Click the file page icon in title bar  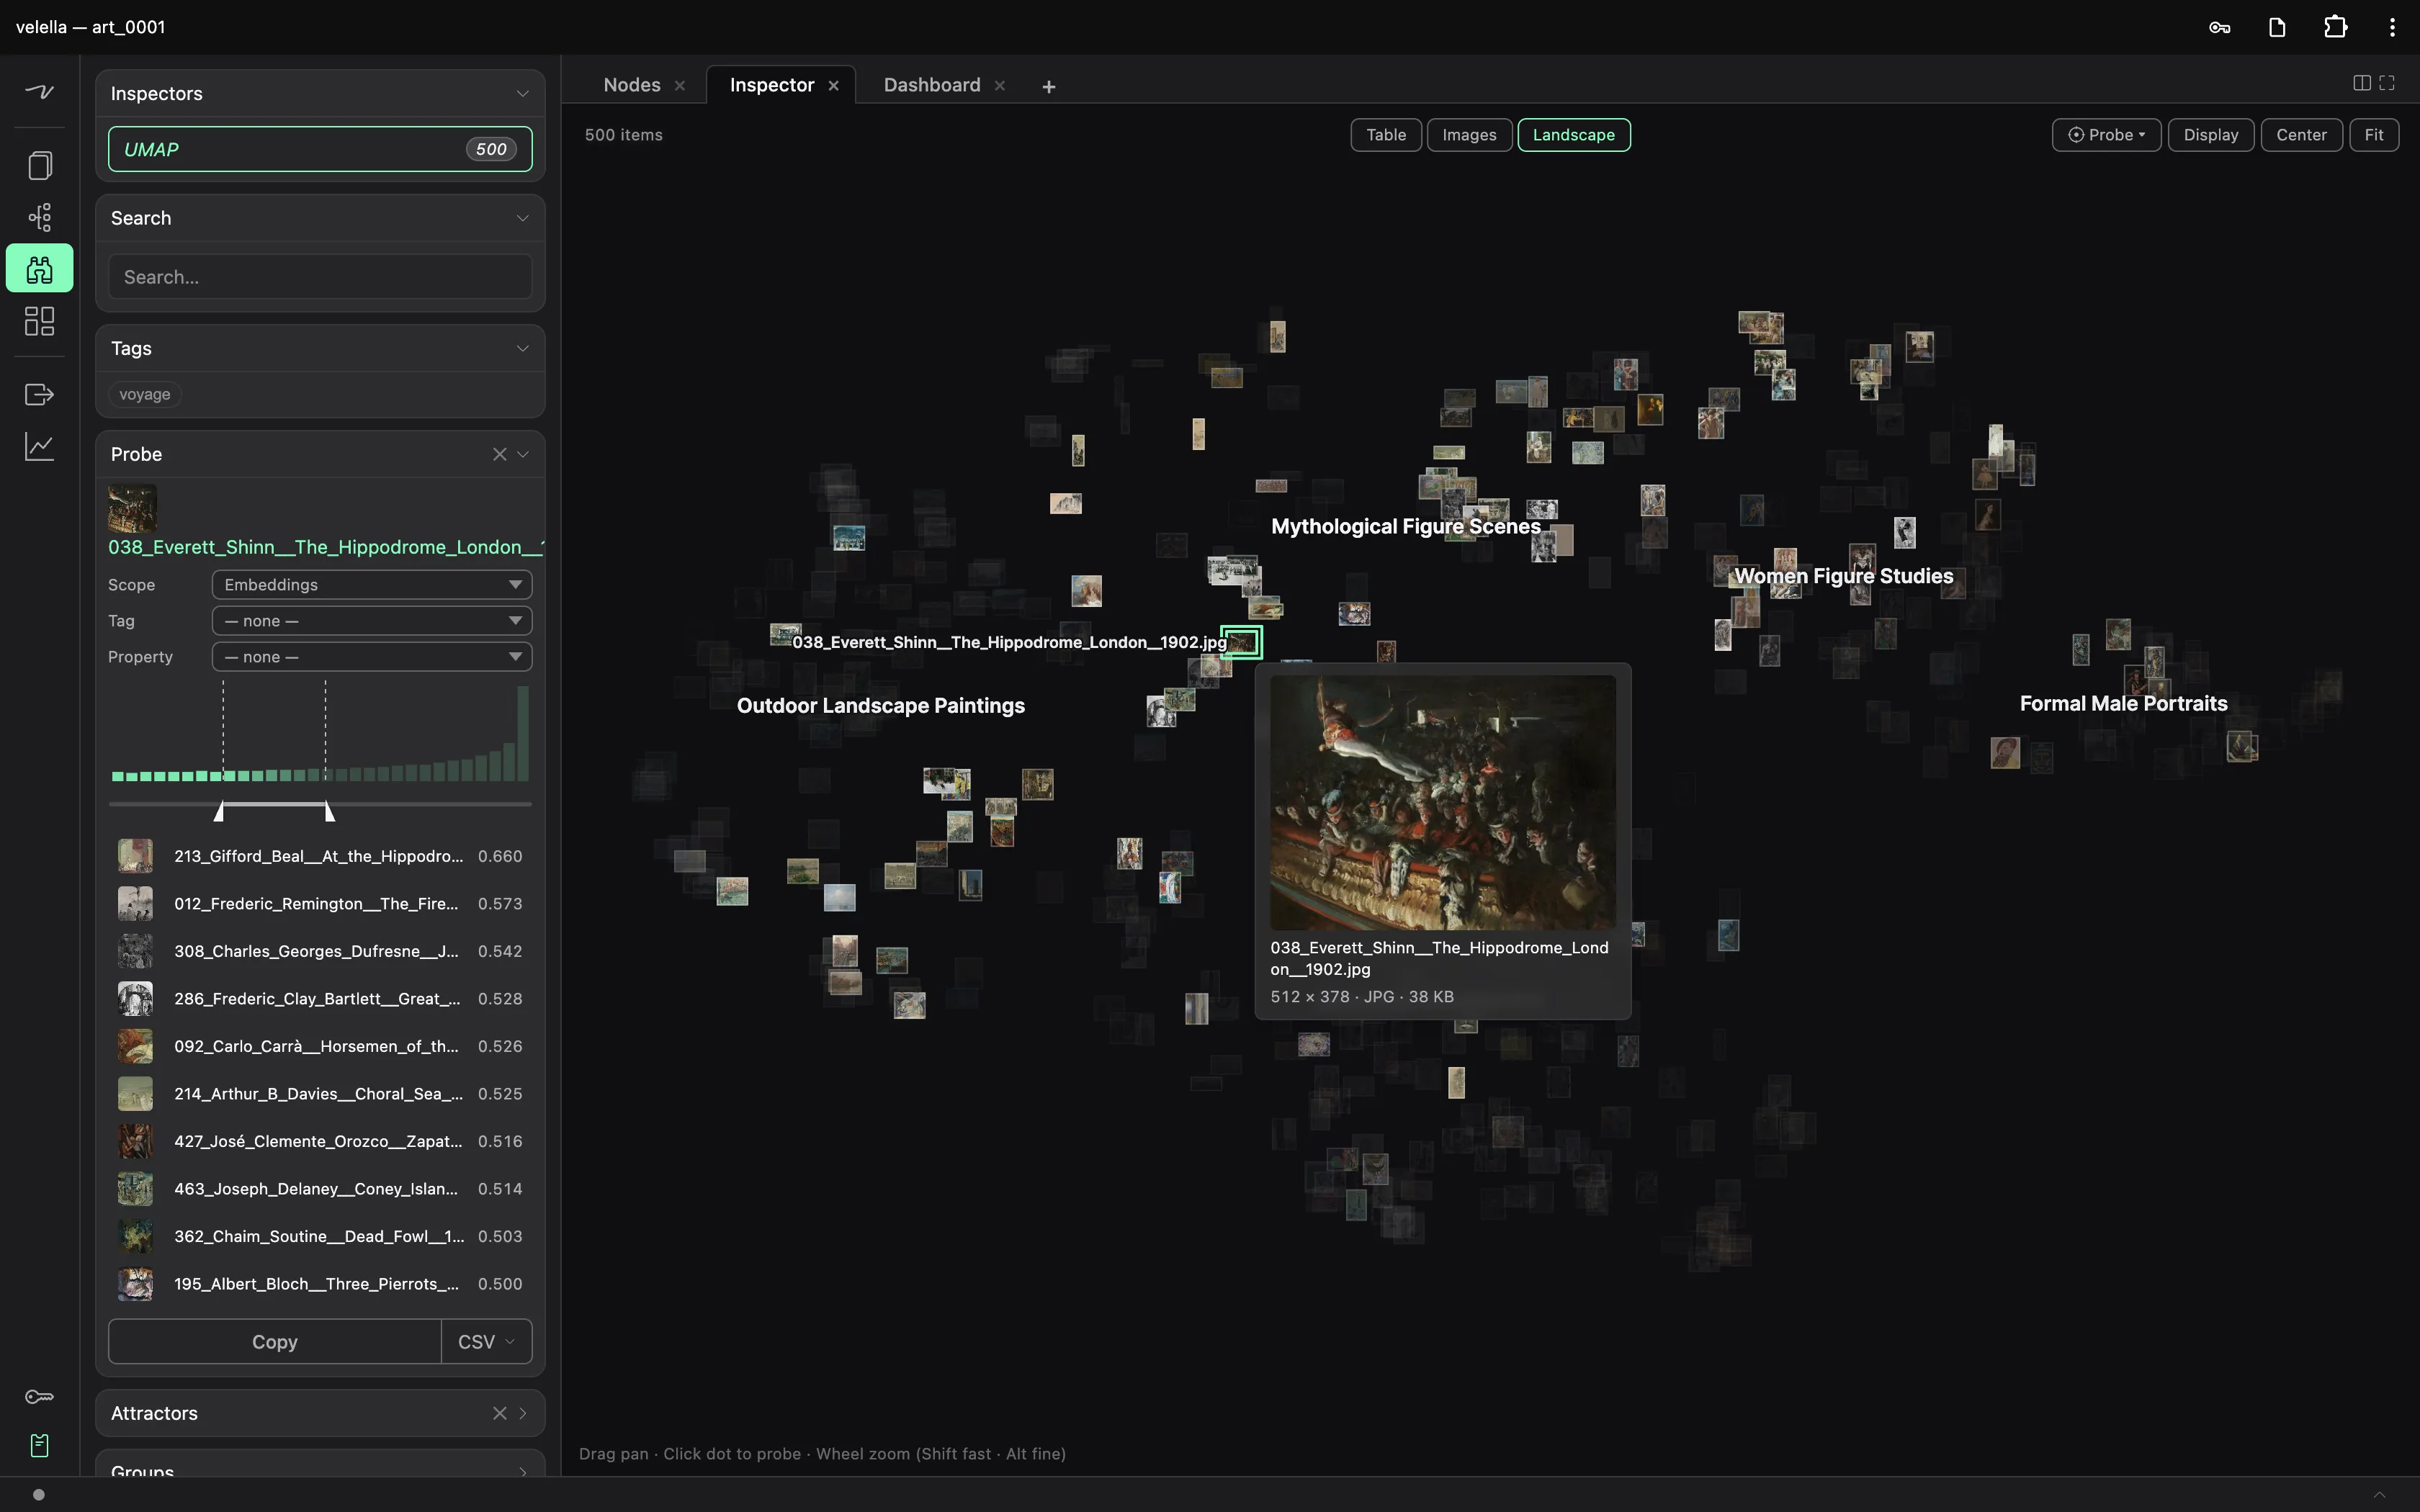2277,27
